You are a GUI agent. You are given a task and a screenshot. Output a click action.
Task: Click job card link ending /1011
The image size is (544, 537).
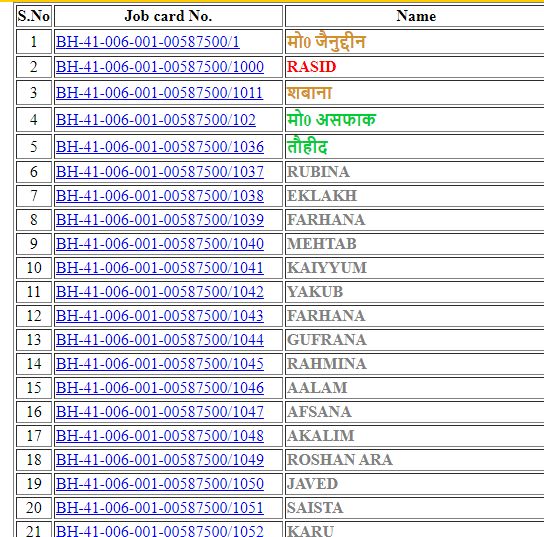(159, 93)
